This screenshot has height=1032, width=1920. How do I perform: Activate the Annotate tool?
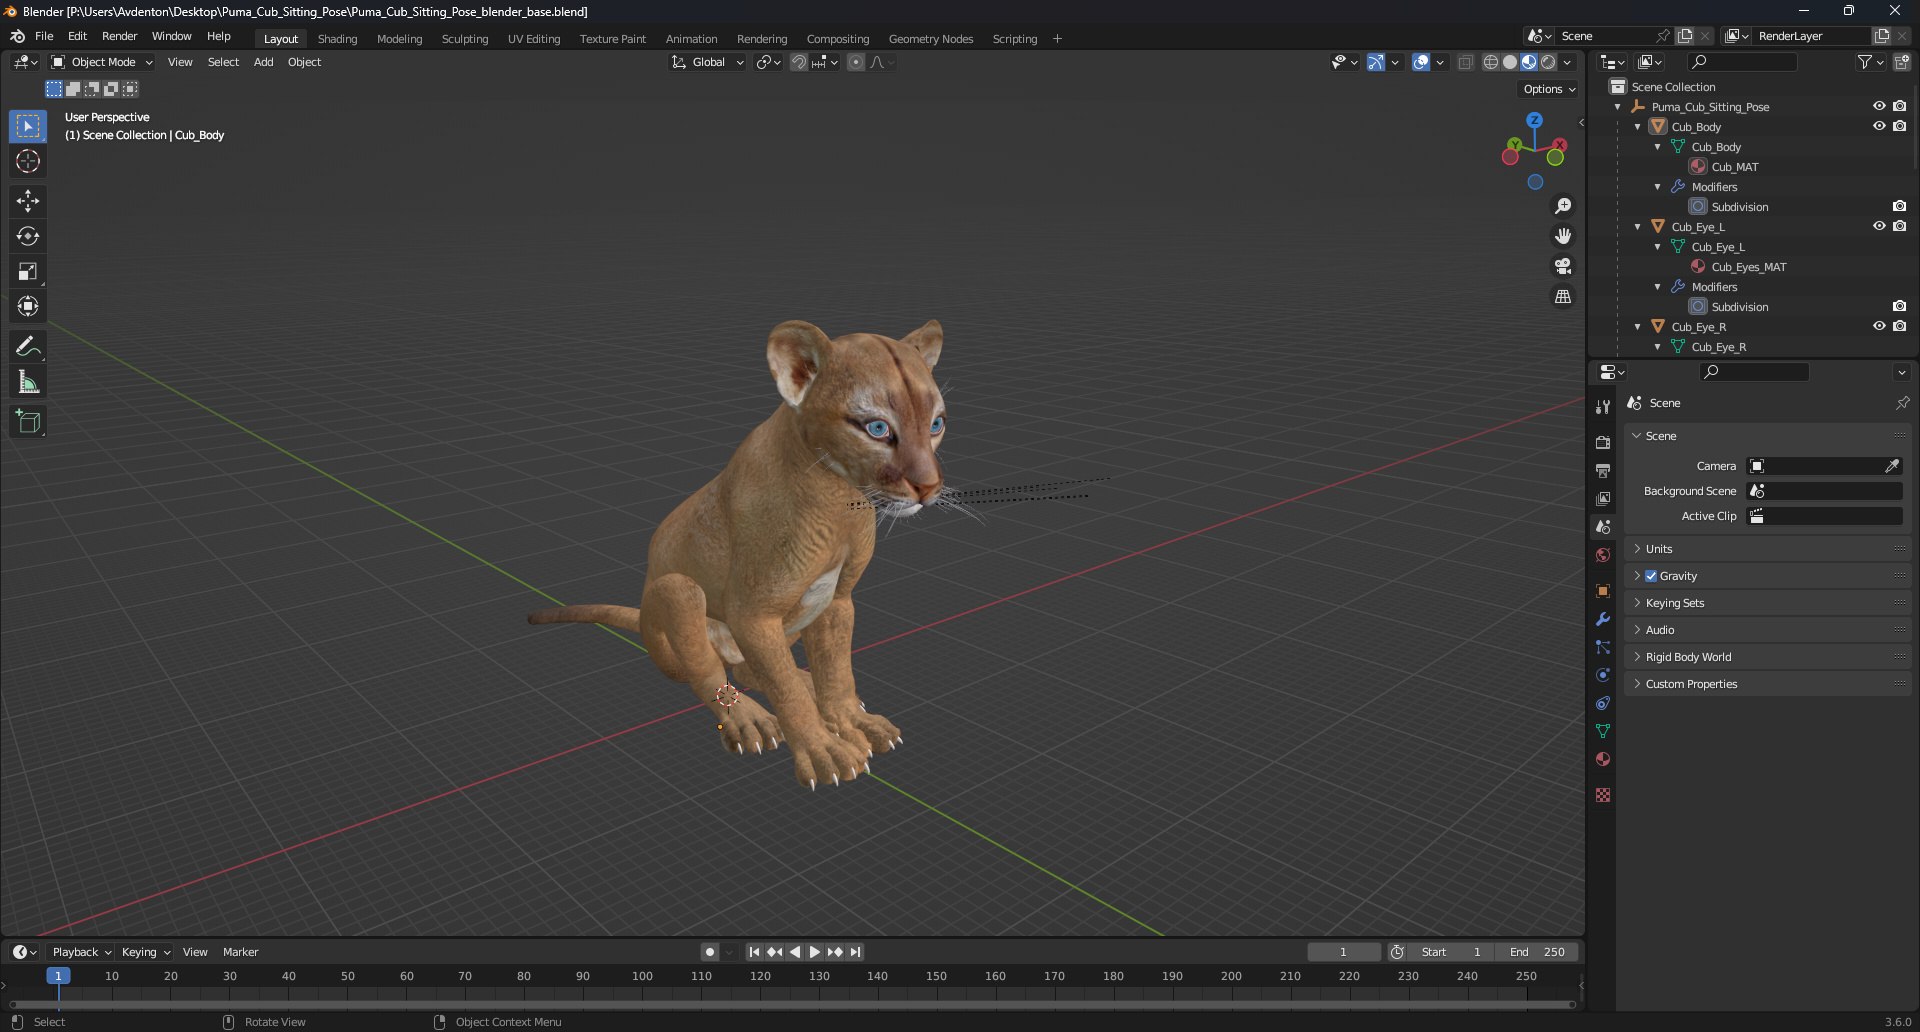pyautogui.click(x=28, y=347)
